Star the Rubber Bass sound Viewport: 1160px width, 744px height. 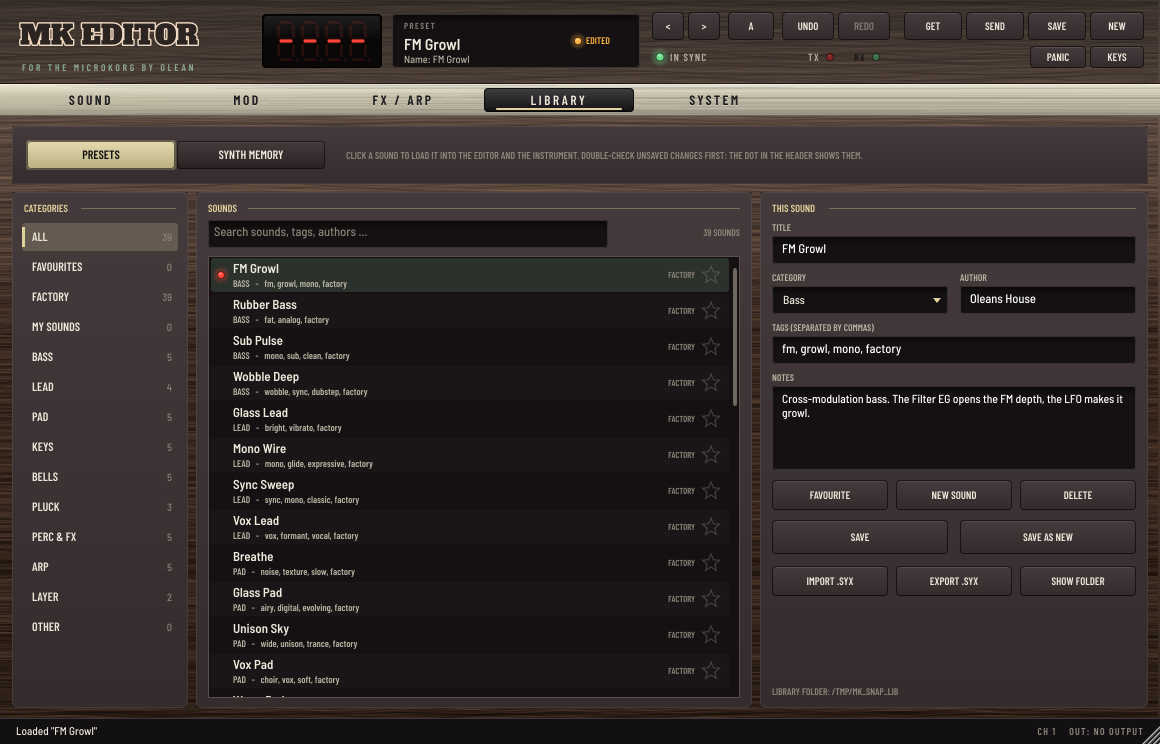[710, 311]
